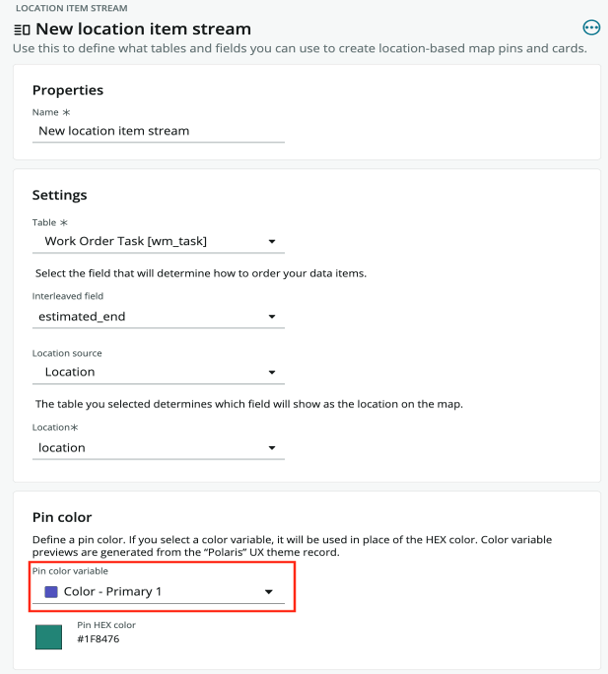
Task: Click the purple Color Primary 1 square
Action: [51, 592]
